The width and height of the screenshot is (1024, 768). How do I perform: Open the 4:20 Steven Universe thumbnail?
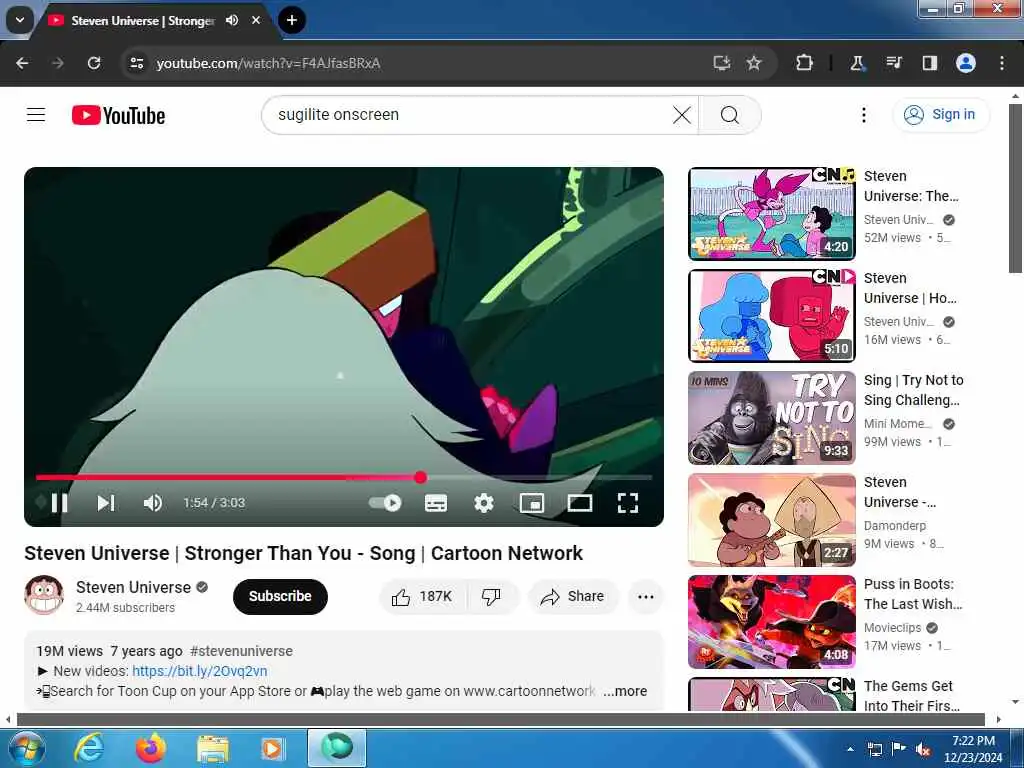[x=771, y=214]
